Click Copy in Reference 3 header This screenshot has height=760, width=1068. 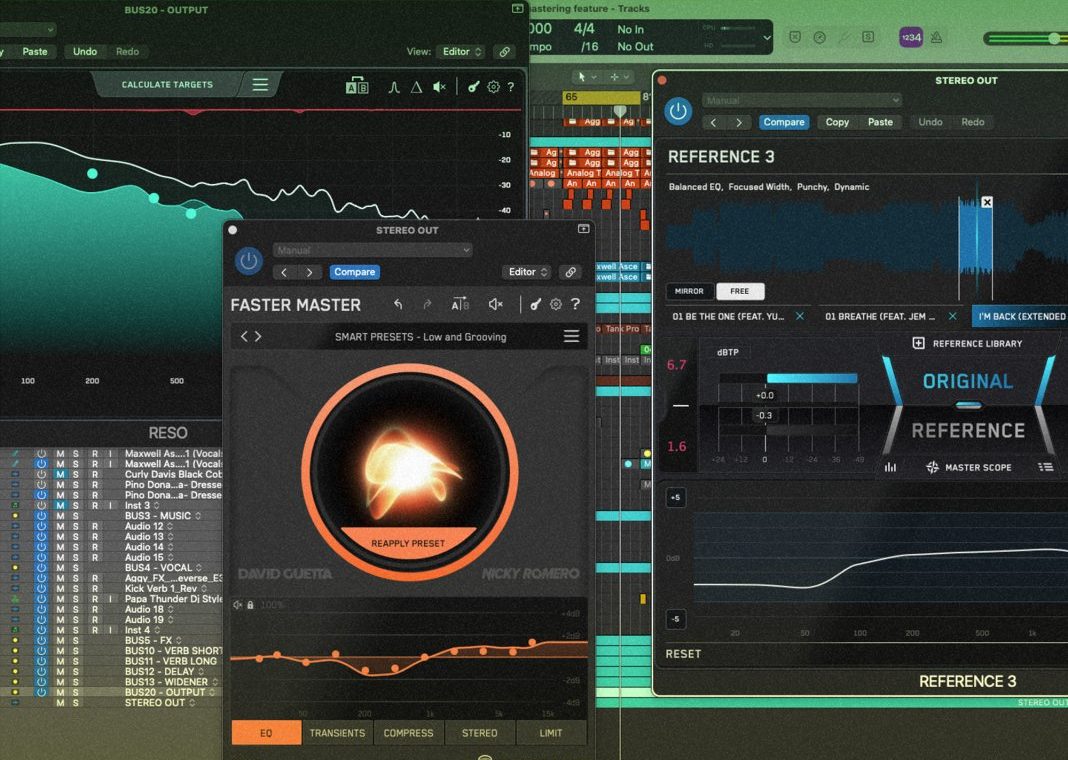tap(837, 122)
